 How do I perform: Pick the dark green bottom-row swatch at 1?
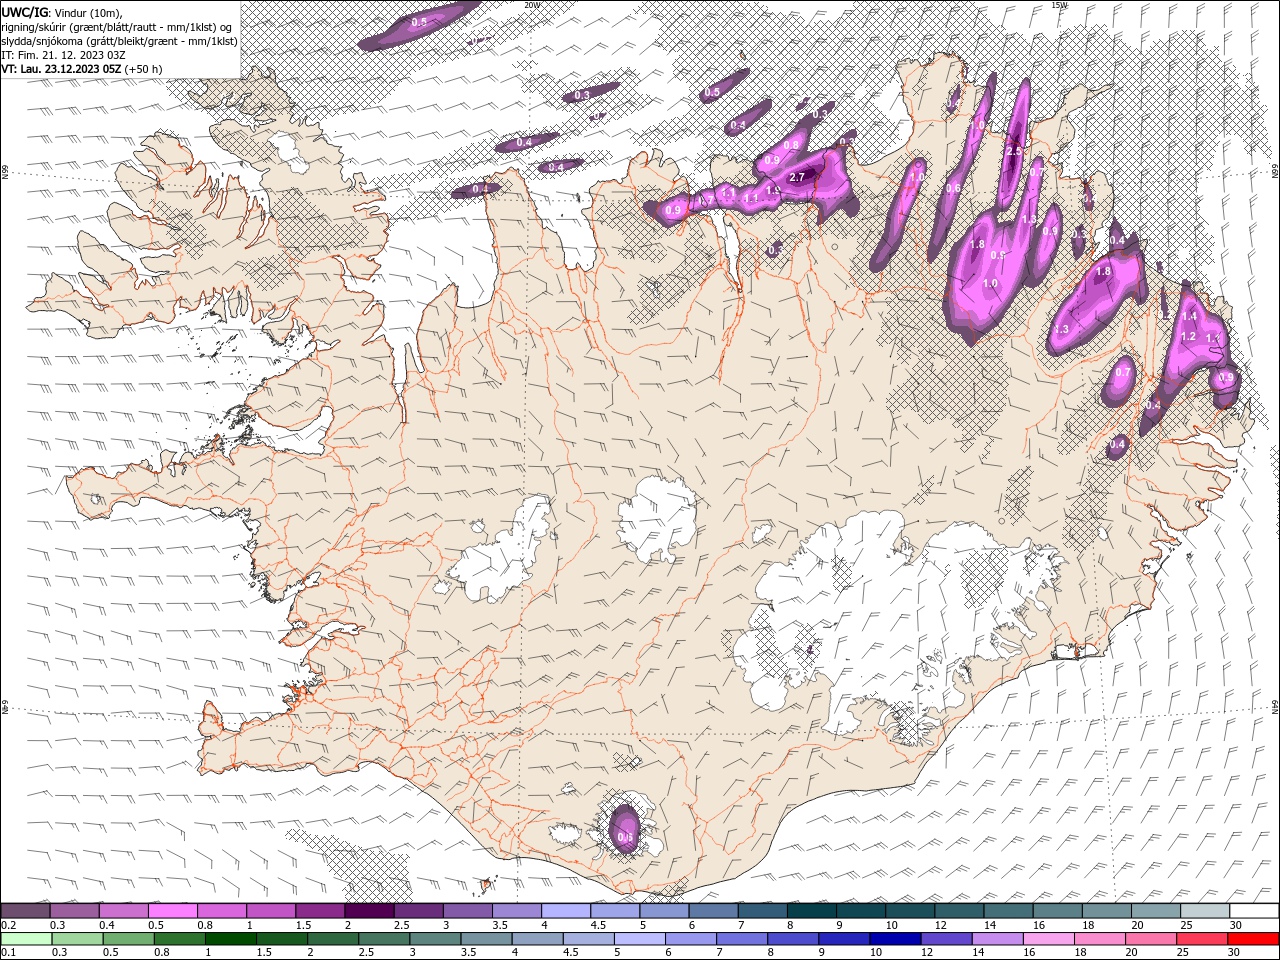pos(230,939)
